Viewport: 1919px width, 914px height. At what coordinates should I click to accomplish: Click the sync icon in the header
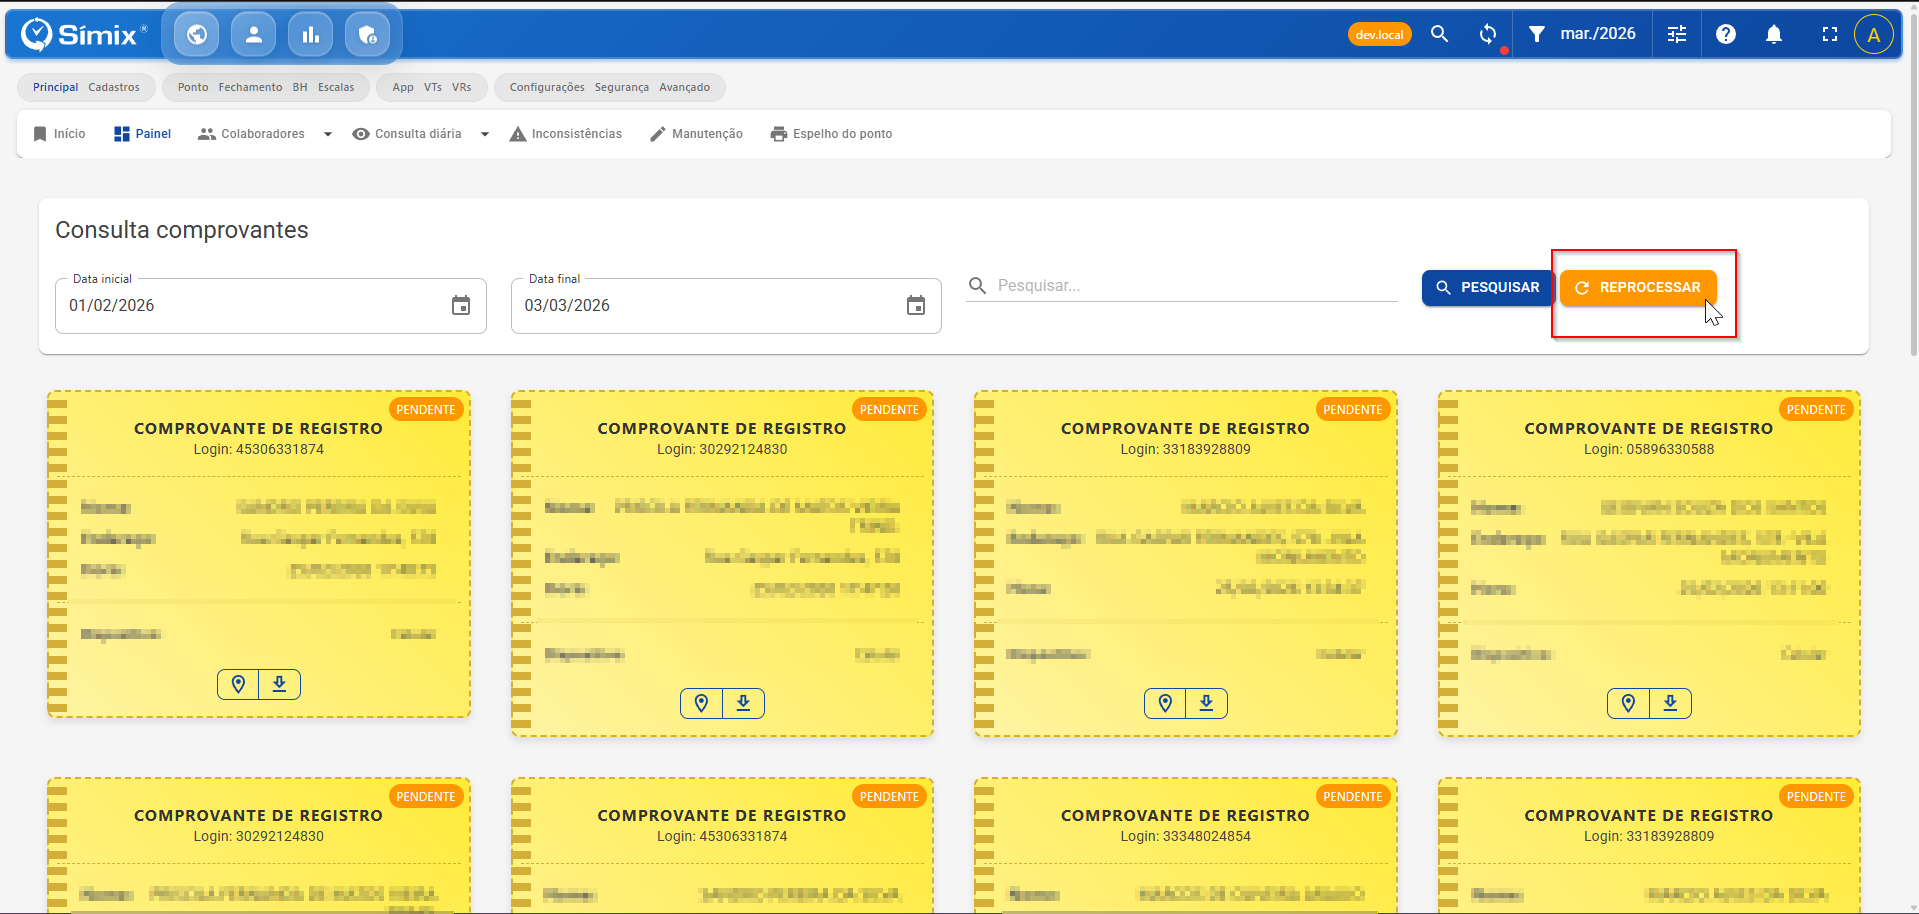pos(1488,34)
